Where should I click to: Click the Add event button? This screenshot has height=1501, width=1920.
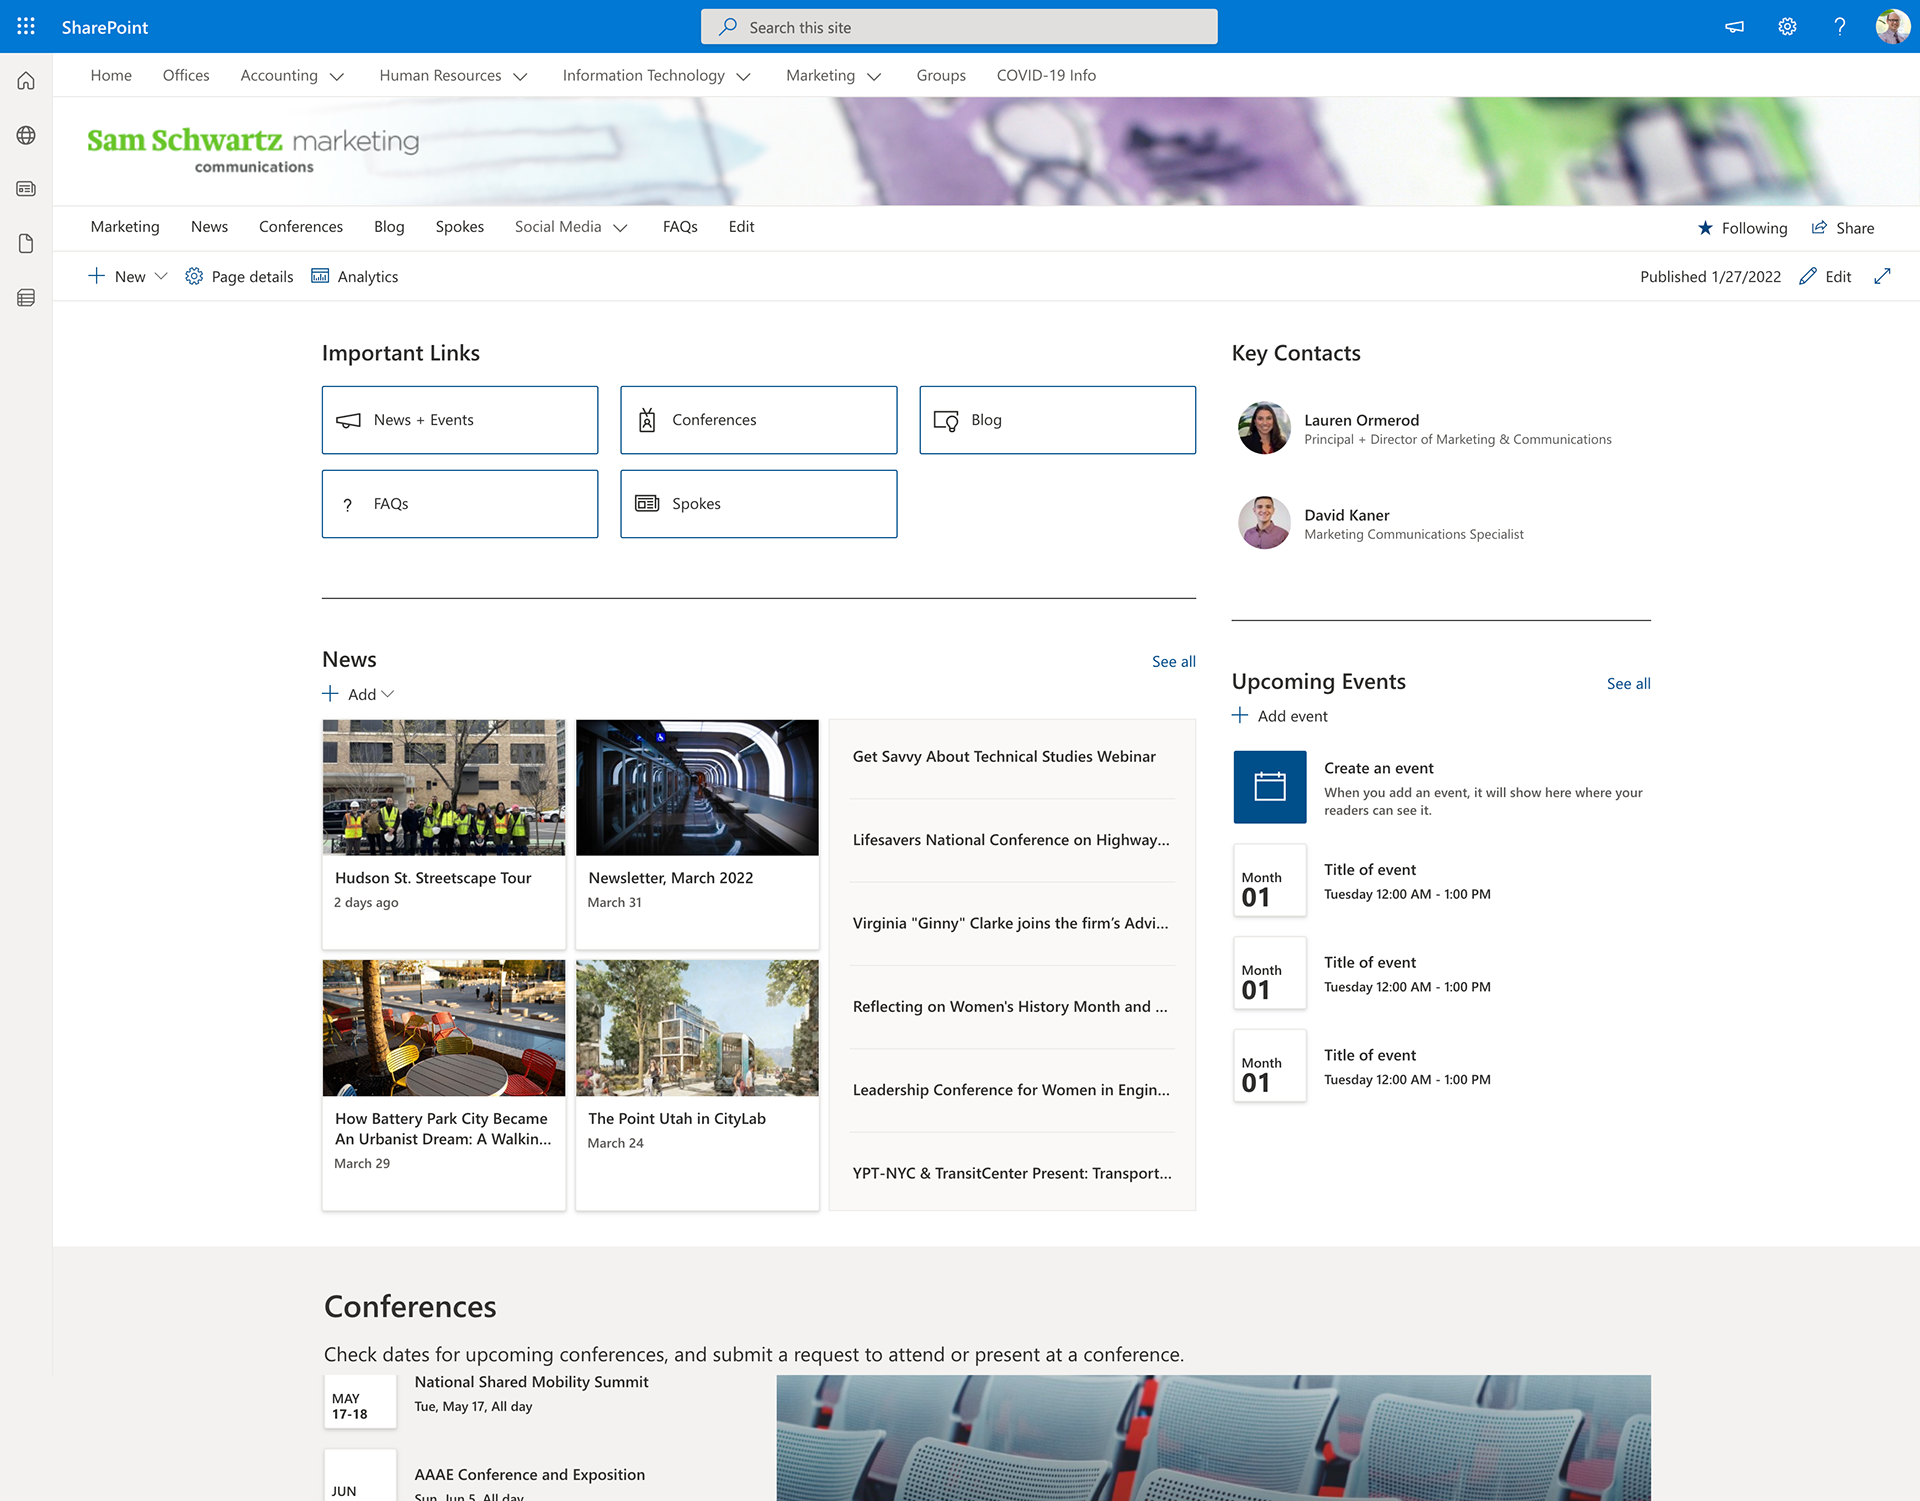point(1280,716)
